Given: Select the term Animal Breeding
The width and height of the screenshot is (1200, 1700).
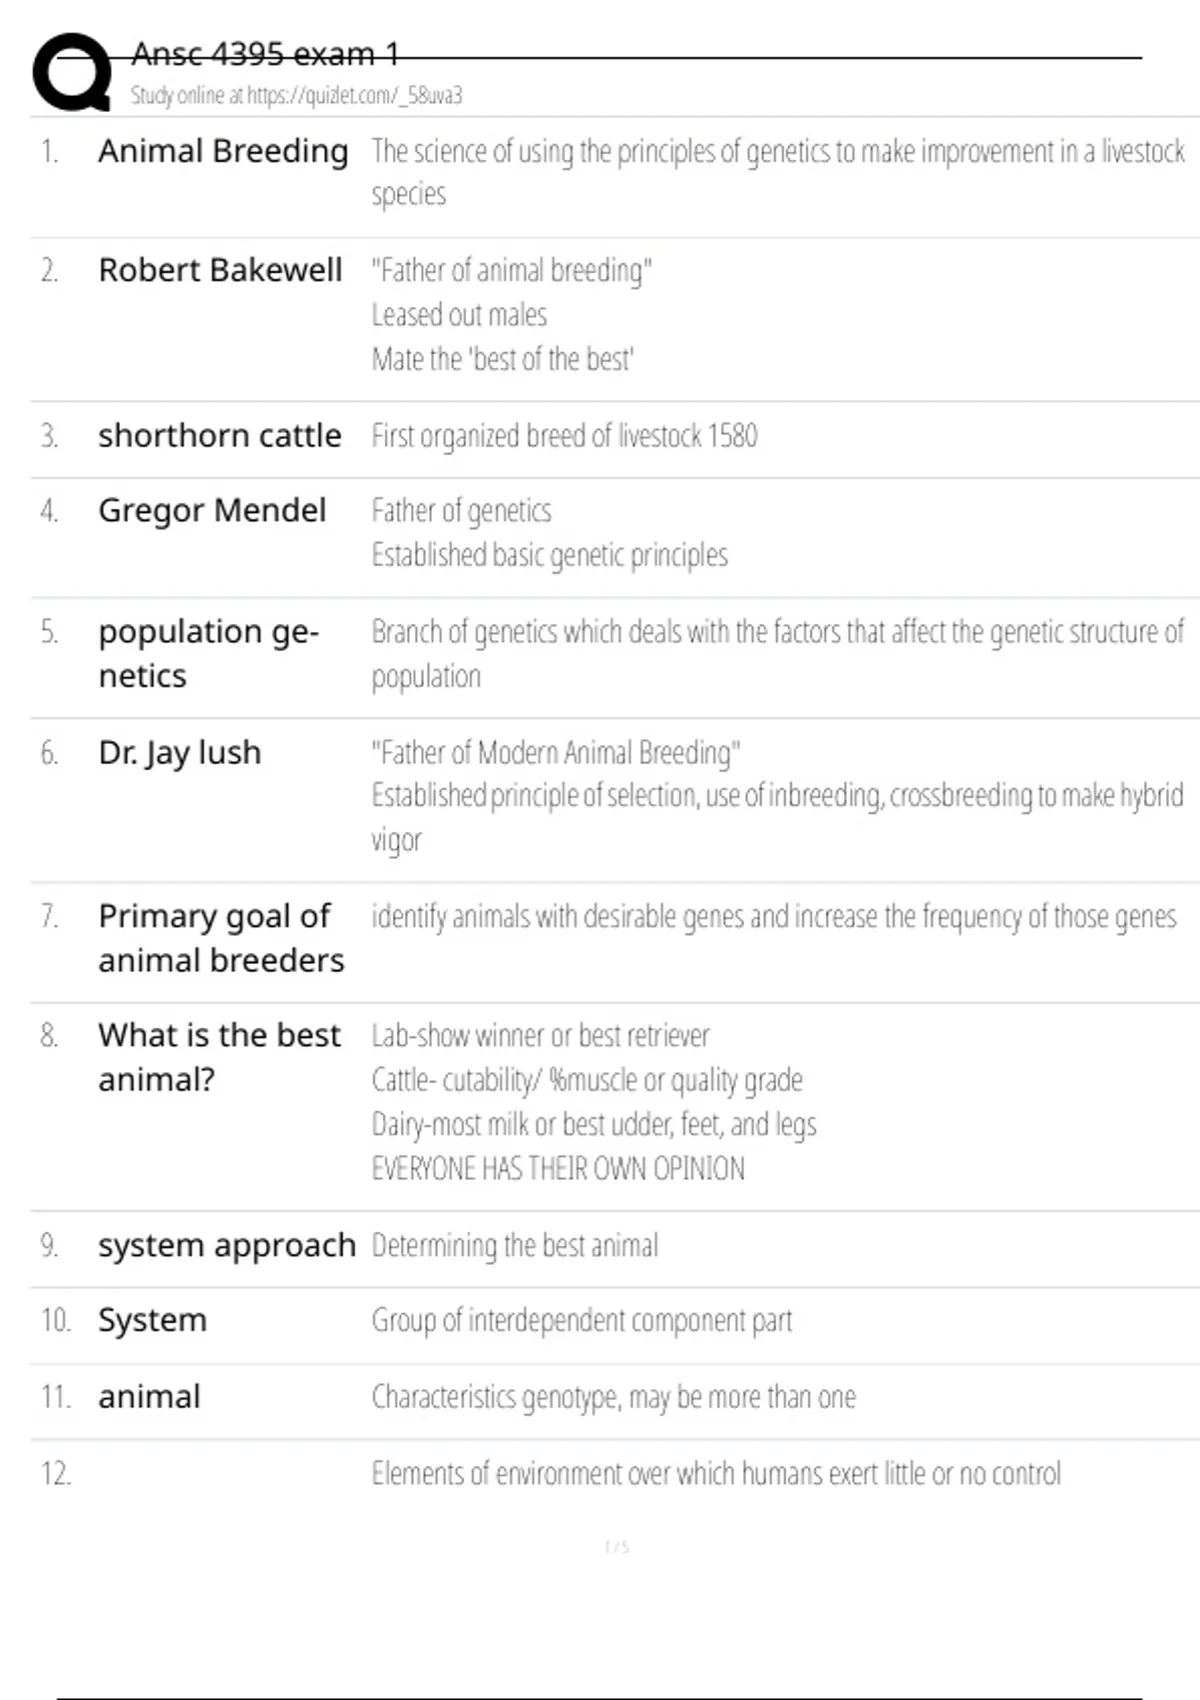Looking at the screenshot, I should point(223,151).
